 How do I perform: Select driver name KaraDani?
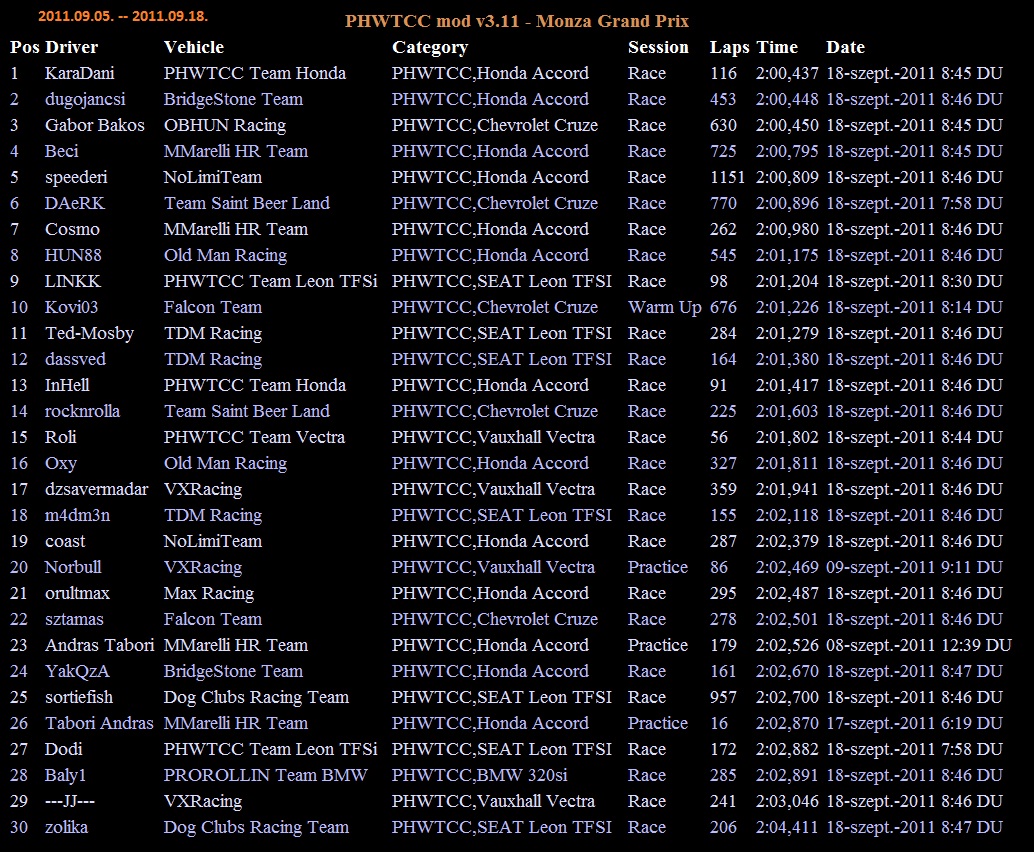coord(79,73)
